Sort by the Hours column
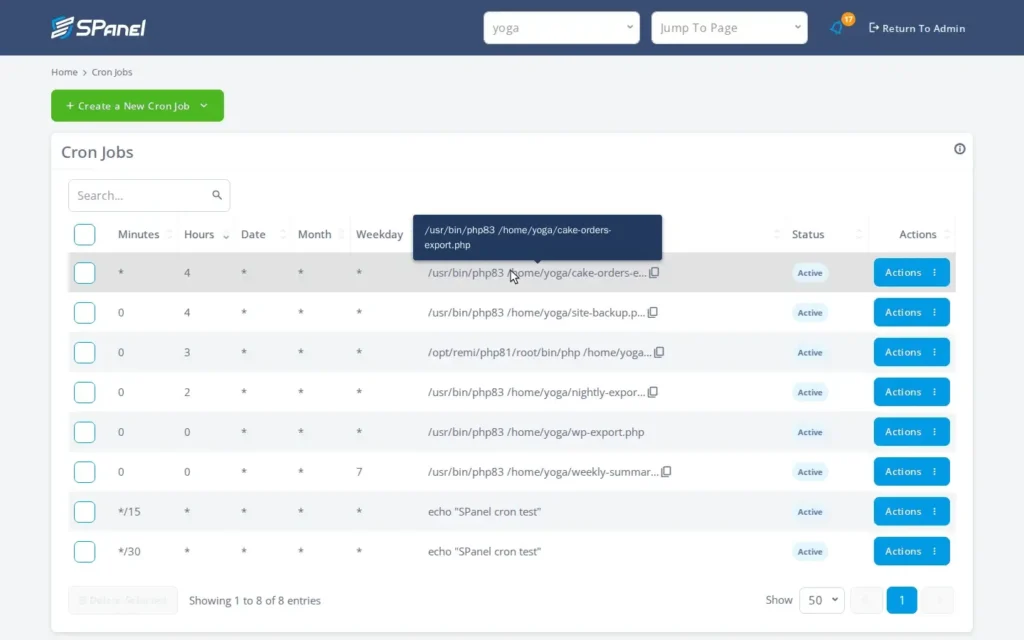Viewport: 1024px width, 640px height. pos(199,234)
